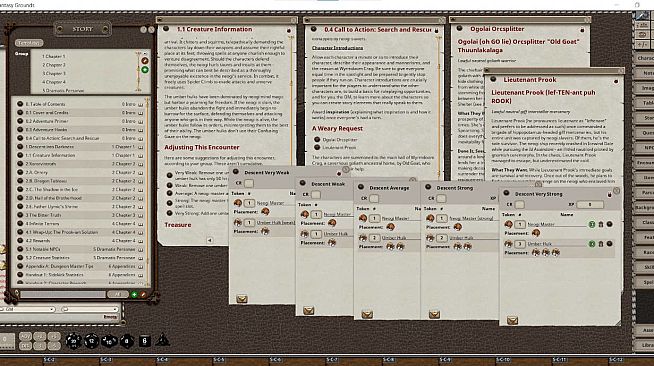Screen dimensions: 654x366
Task: Click the modifier stack value box
Action: 7,341
